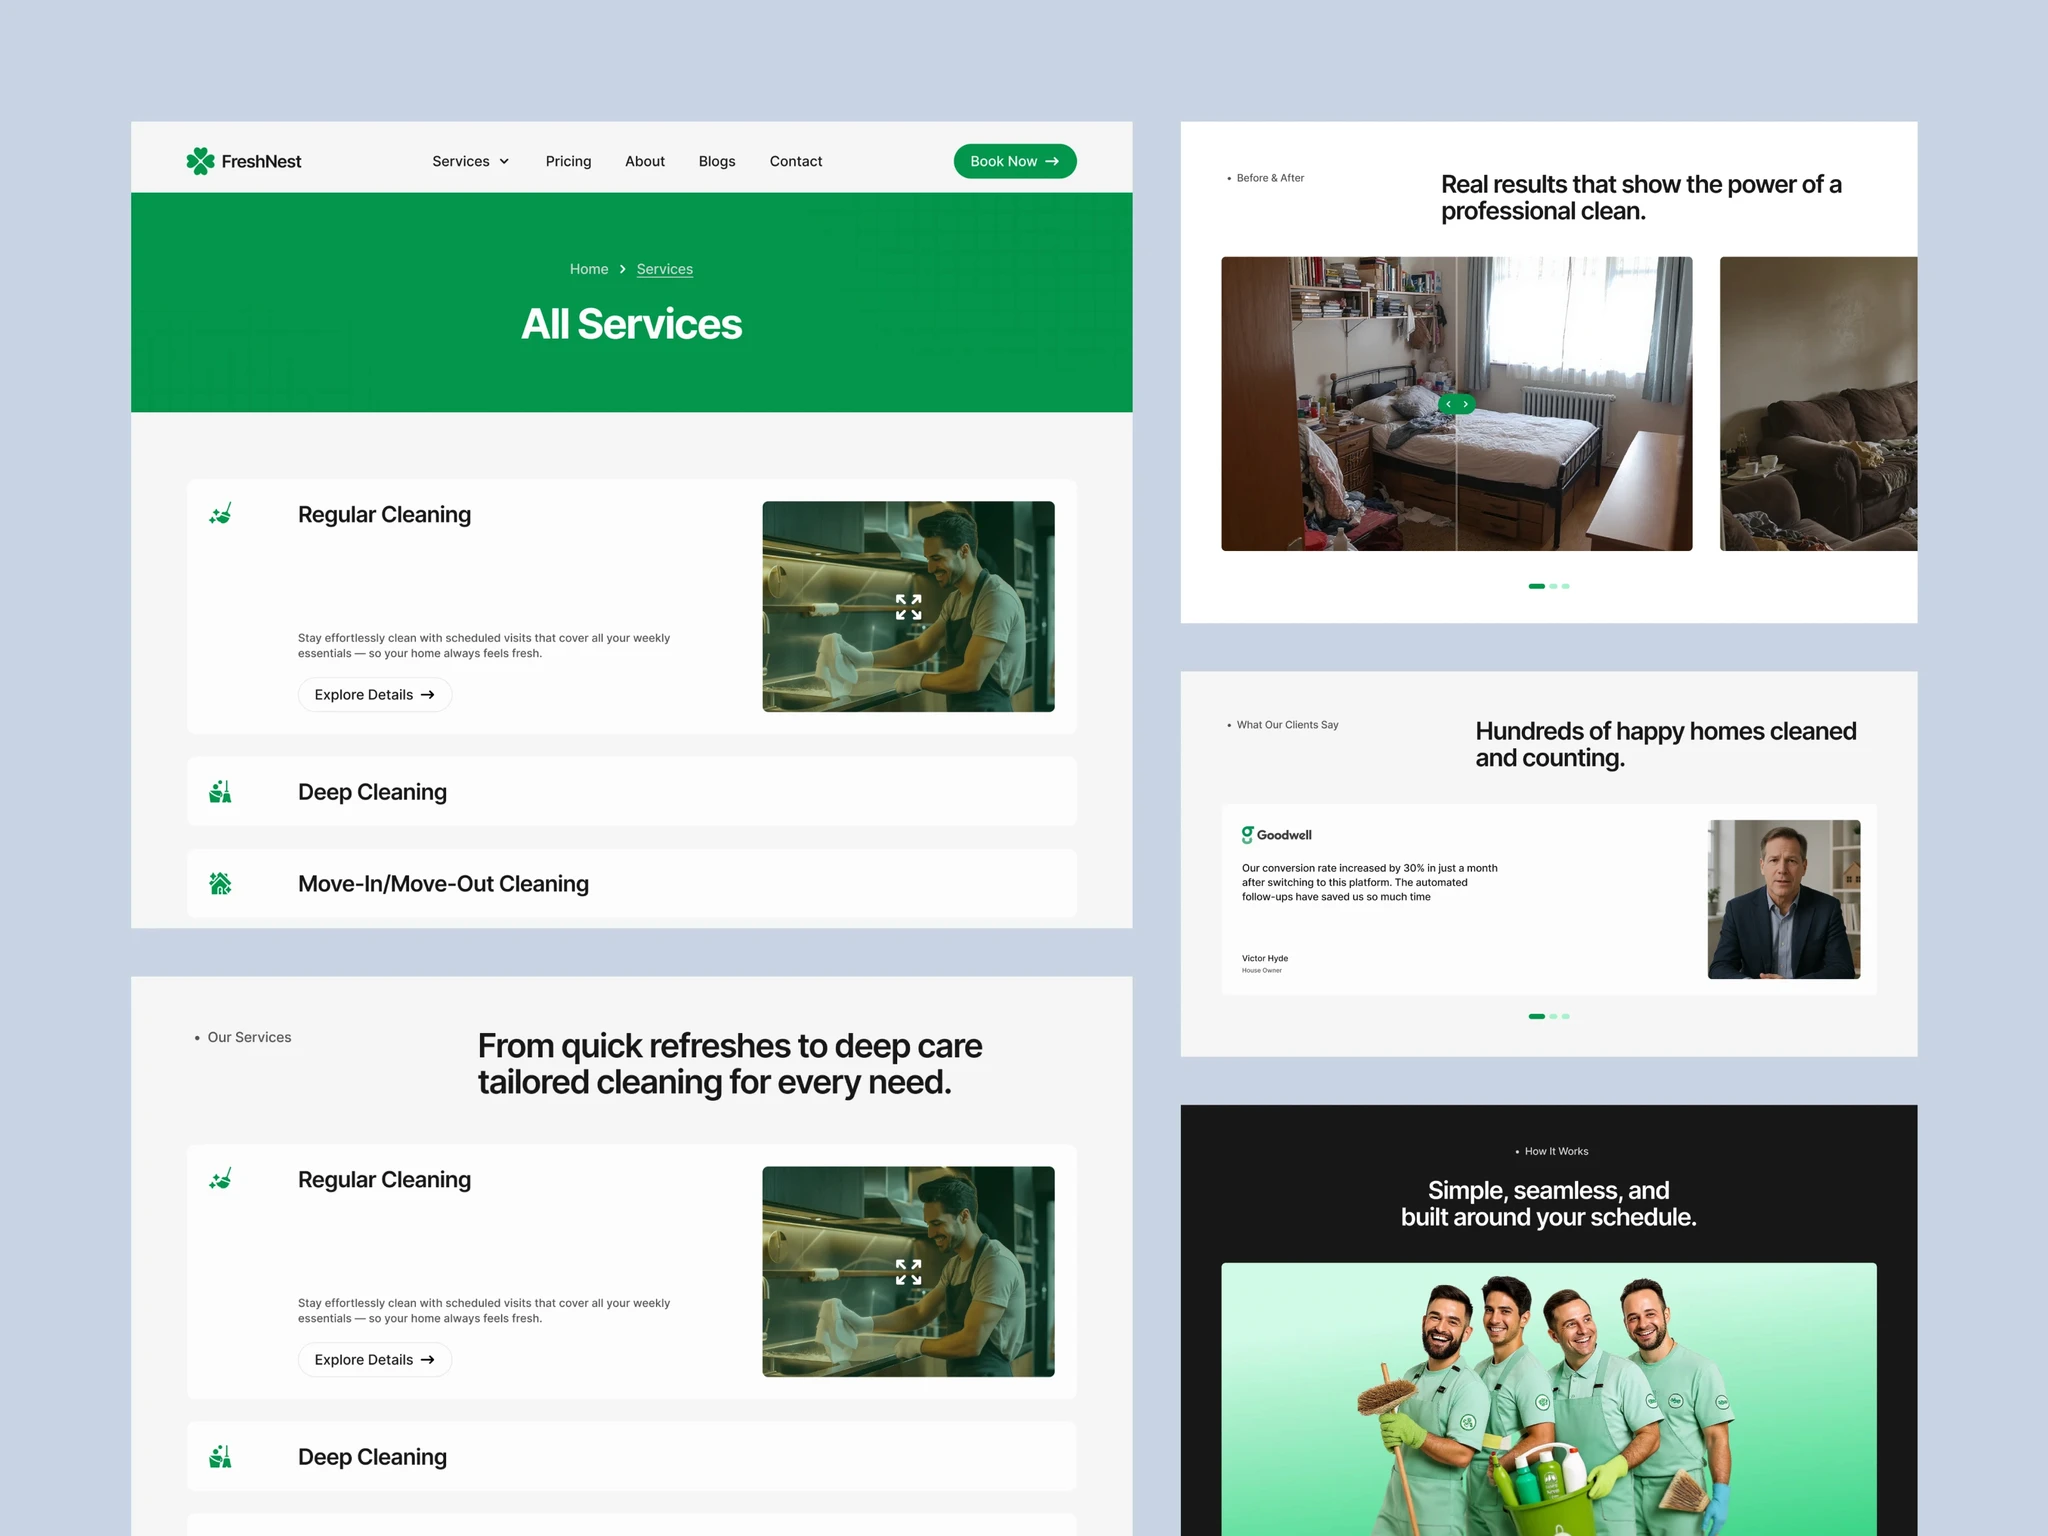
Task: Select the second pagination dot under the before/after carousel
Action: [x=1553, y=586]
